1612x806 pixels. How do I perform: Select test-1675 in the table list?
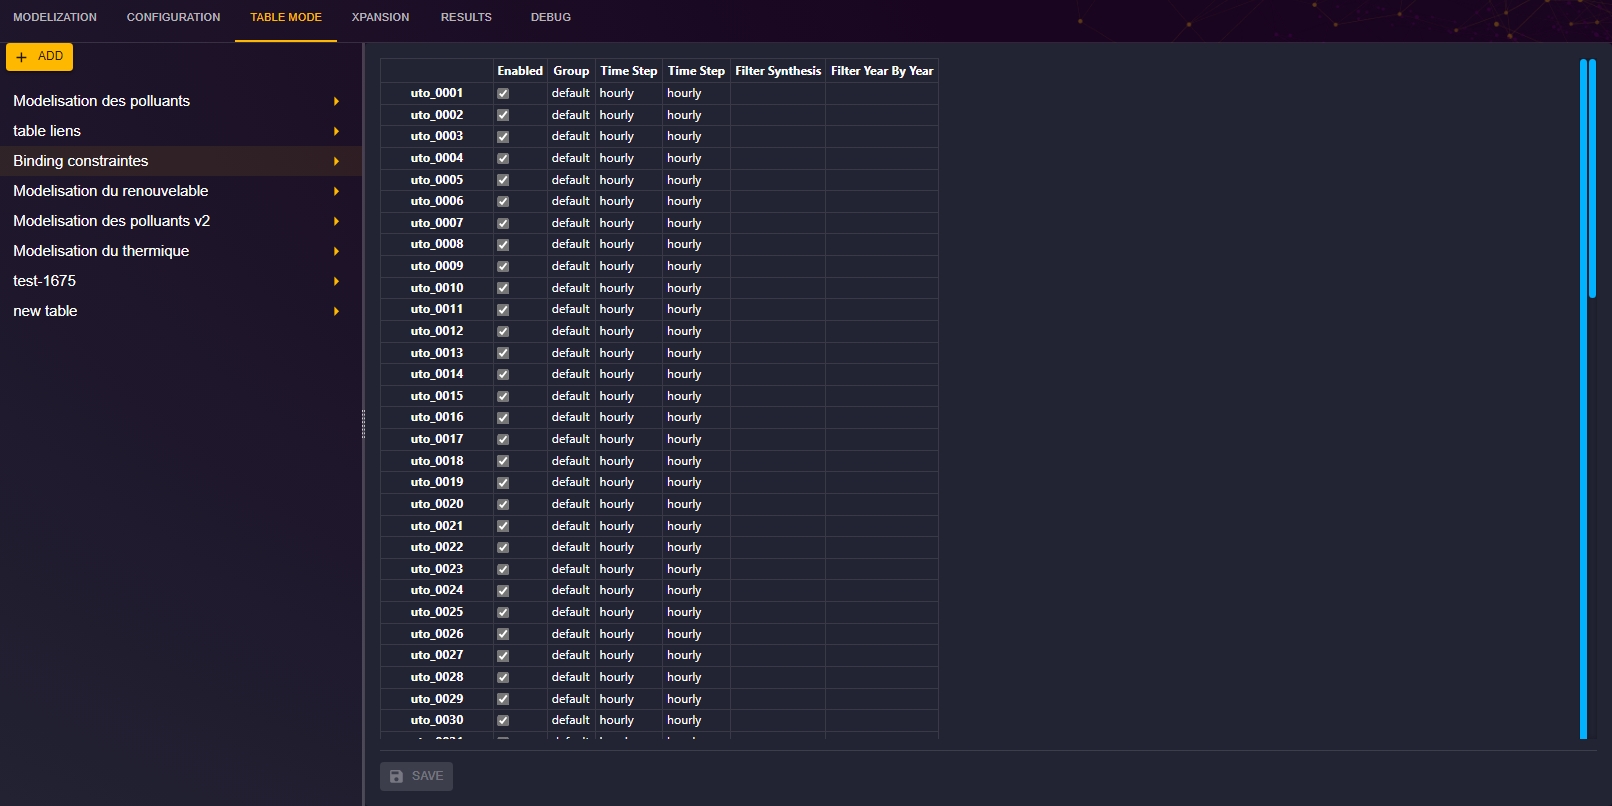pos(181,281)
